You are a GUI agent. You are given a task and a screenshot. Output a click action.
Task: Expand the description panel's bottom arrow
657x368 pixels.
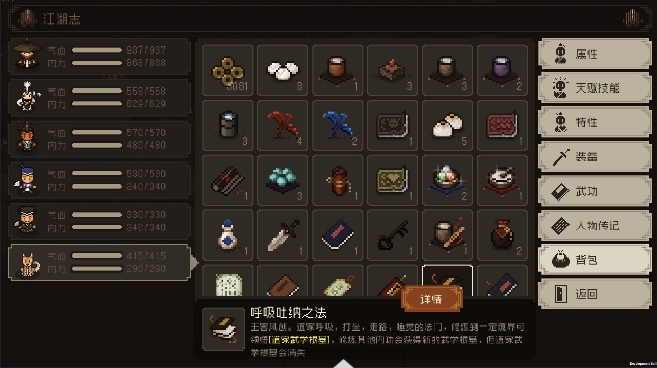[x=344, y=363]
